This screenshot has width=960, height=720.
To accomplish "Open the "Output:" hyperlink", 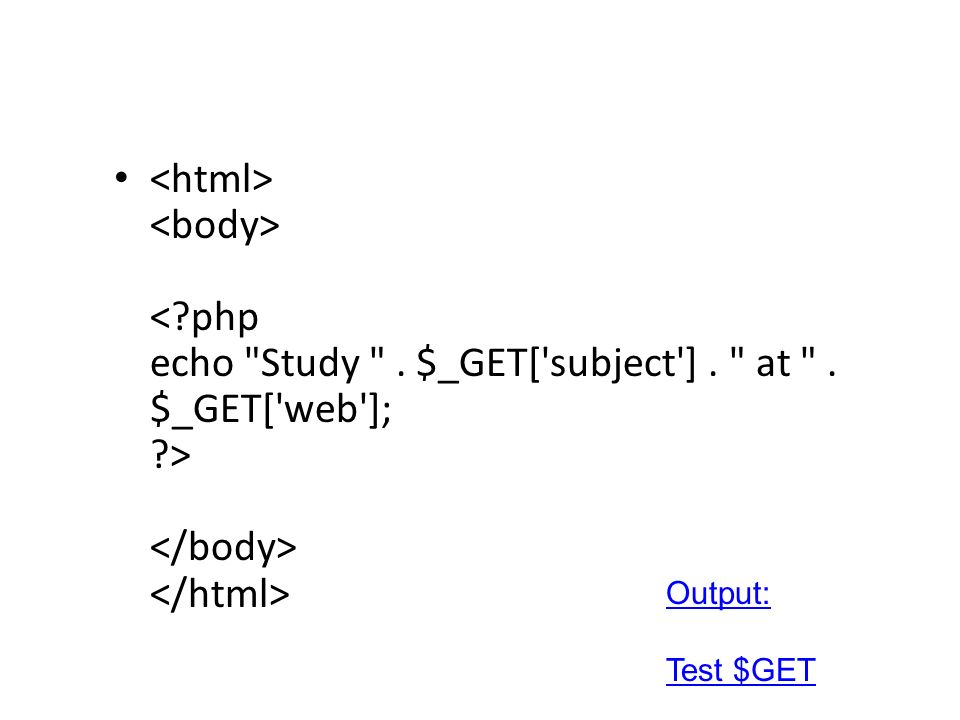I will pos(718,593).
